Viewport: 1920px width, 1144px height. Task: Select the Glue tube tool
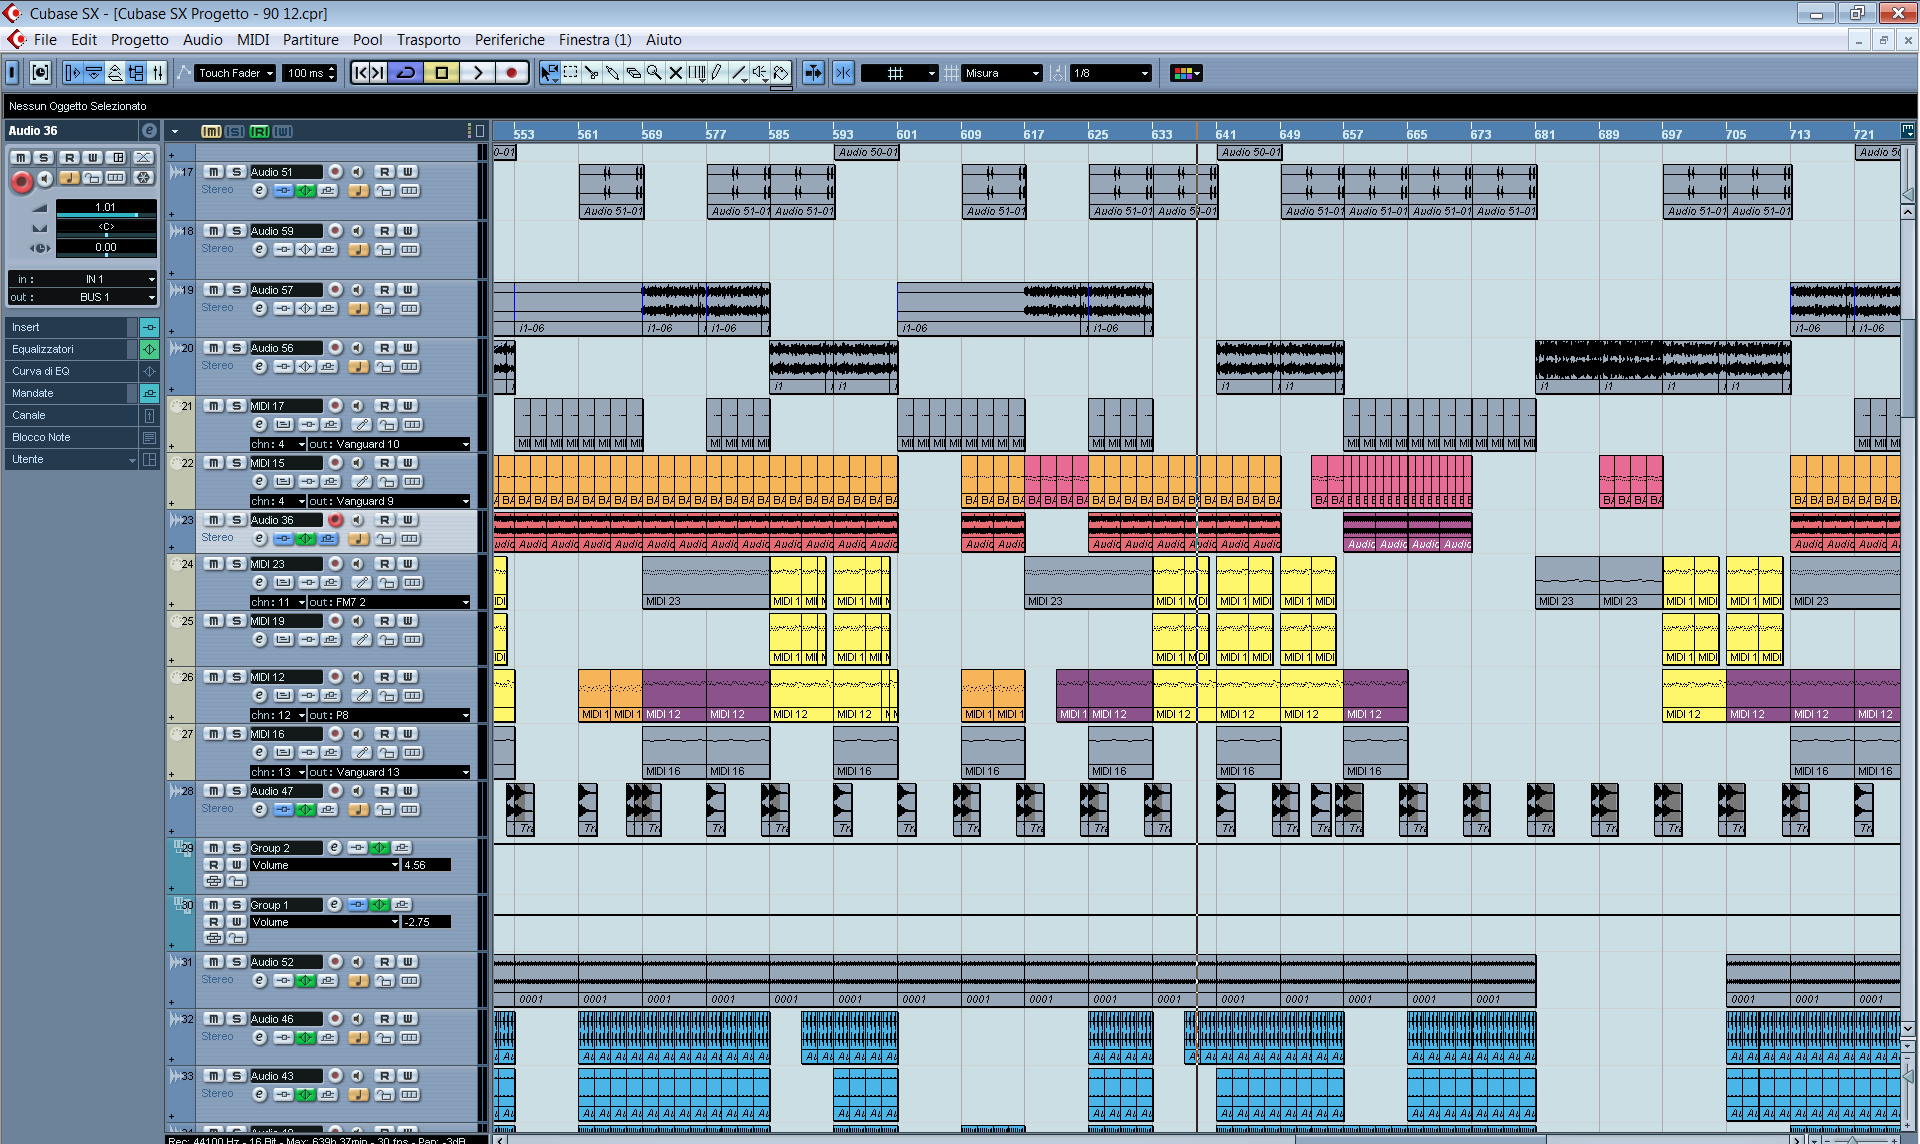coord(612,73)
